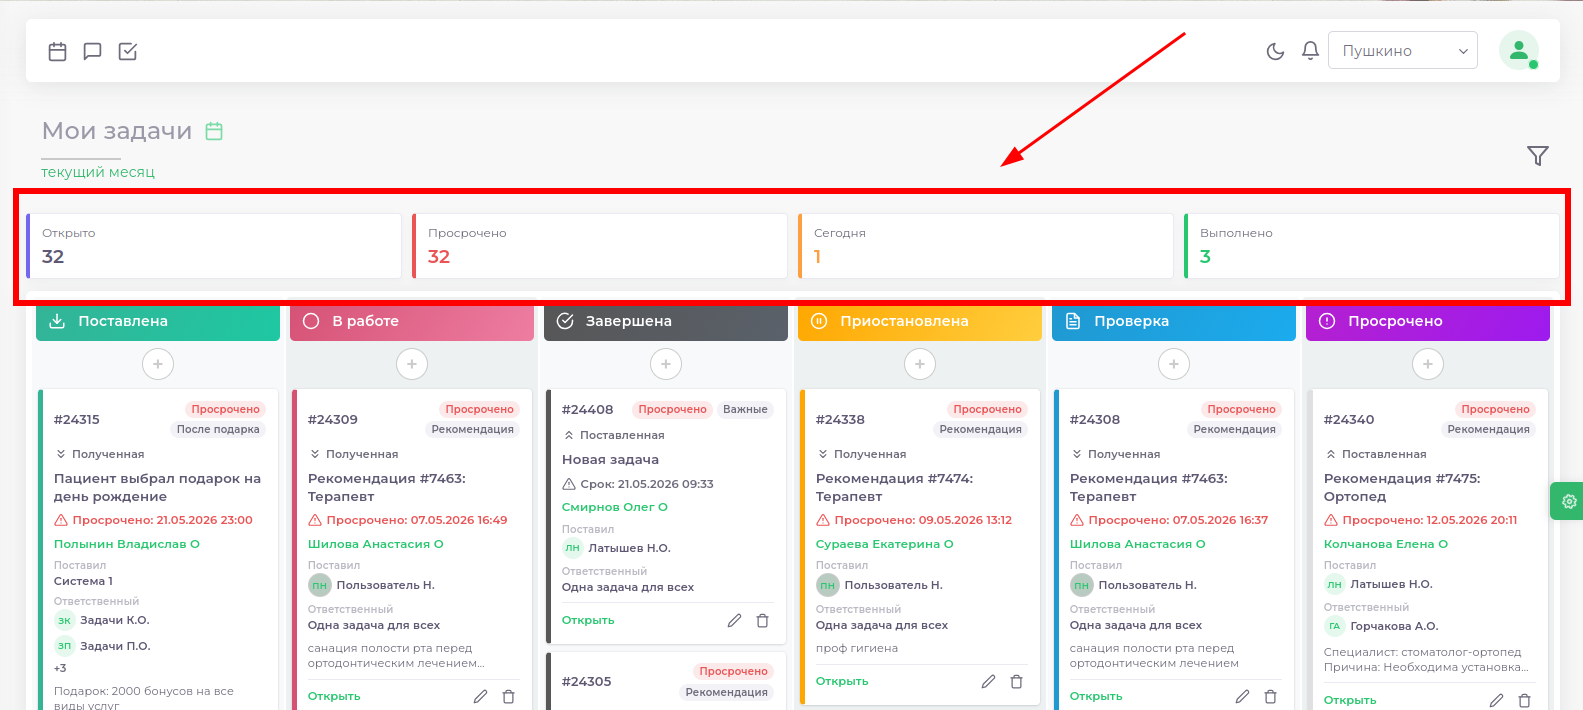This screenshot has height=710, width=1583.
Task: Add a task in Завершена column
Action: tap(666, 364)
